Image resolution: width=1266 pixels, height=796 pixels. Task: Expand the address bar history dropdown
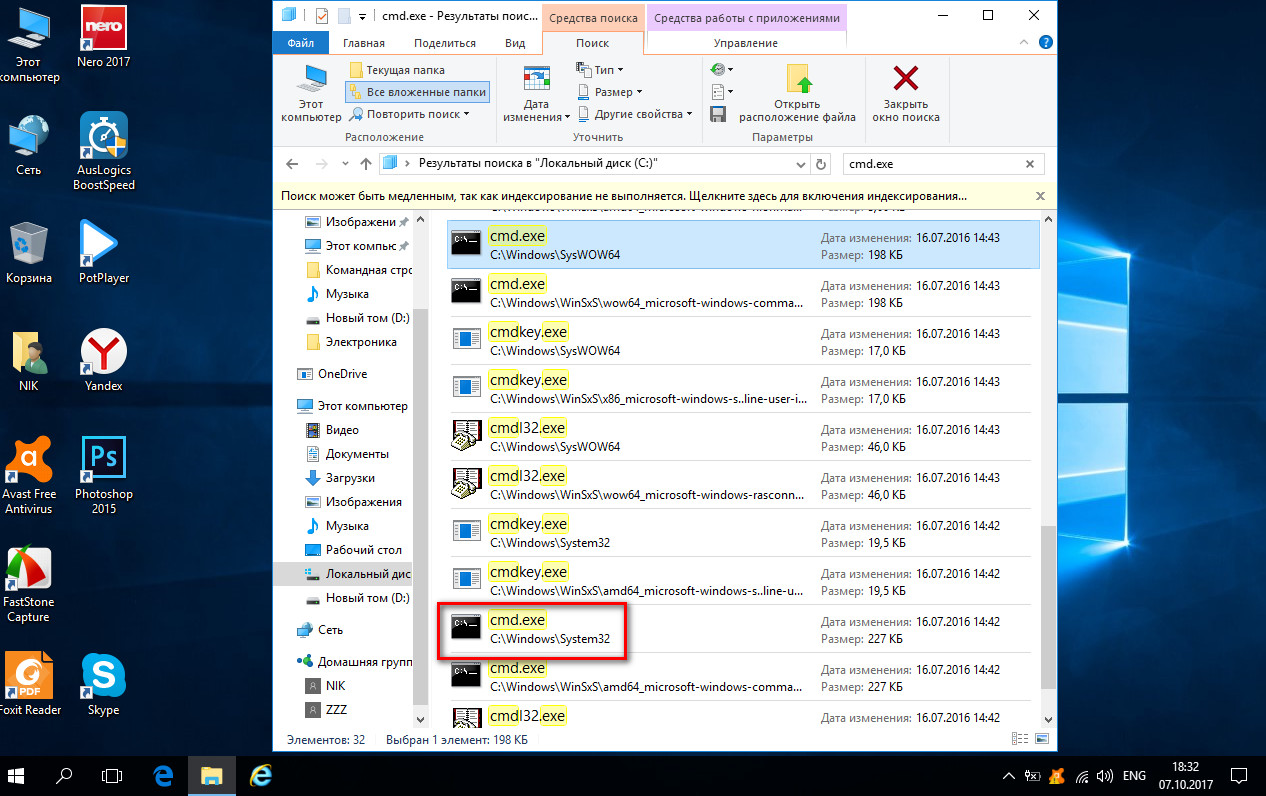[x=800, y=164]
